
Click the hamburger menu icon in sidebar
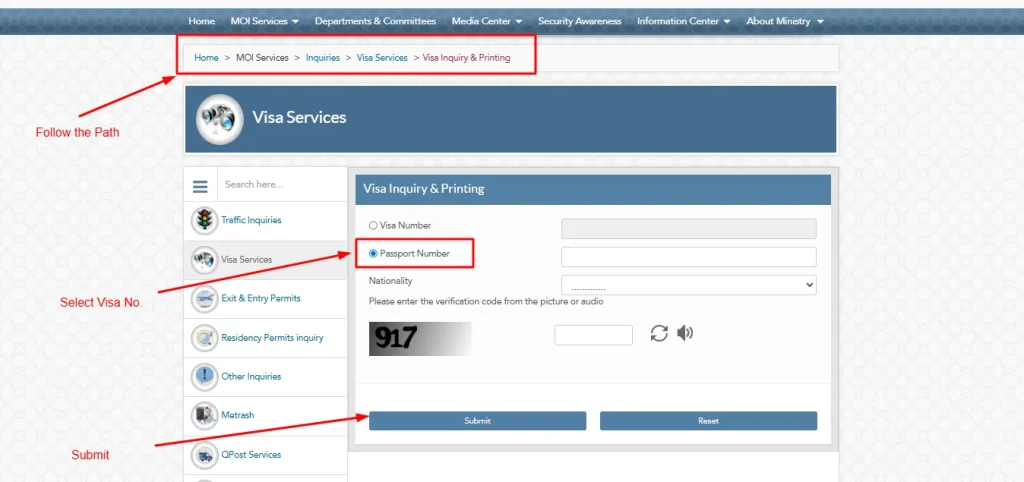coord(200,186)
